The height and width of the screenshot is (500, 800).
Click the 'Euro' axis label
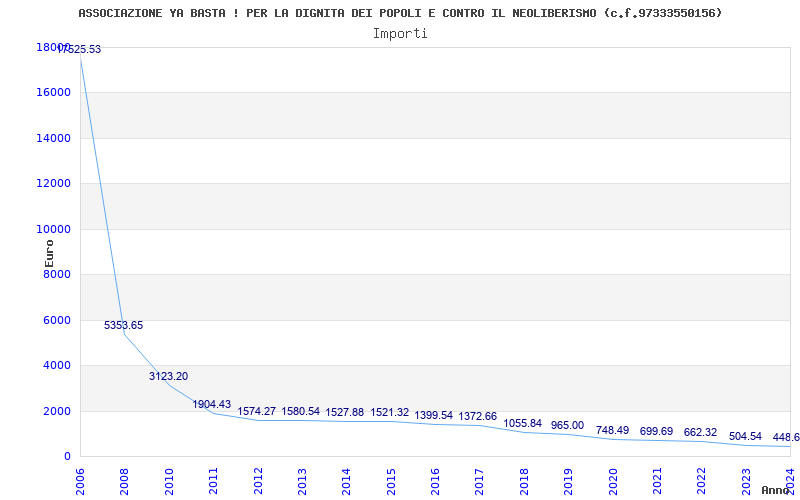(x=49, y=253)
